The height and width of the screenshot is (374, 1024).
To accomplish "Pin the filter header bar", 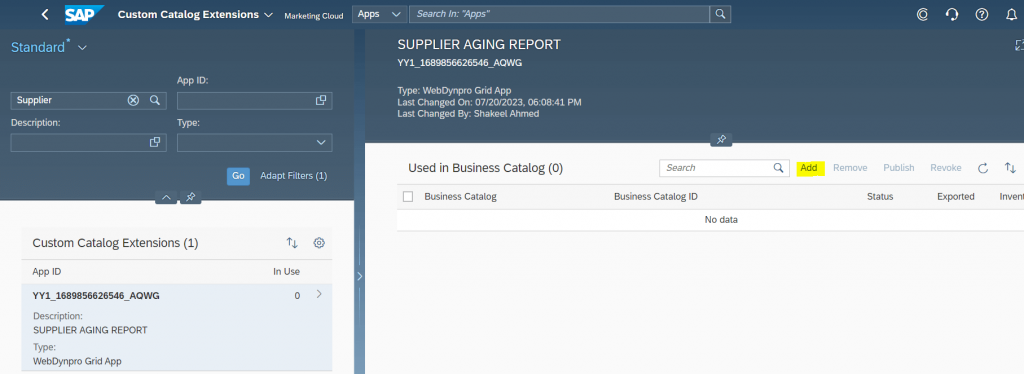I will pyautogui.click(x=190, y=197).
